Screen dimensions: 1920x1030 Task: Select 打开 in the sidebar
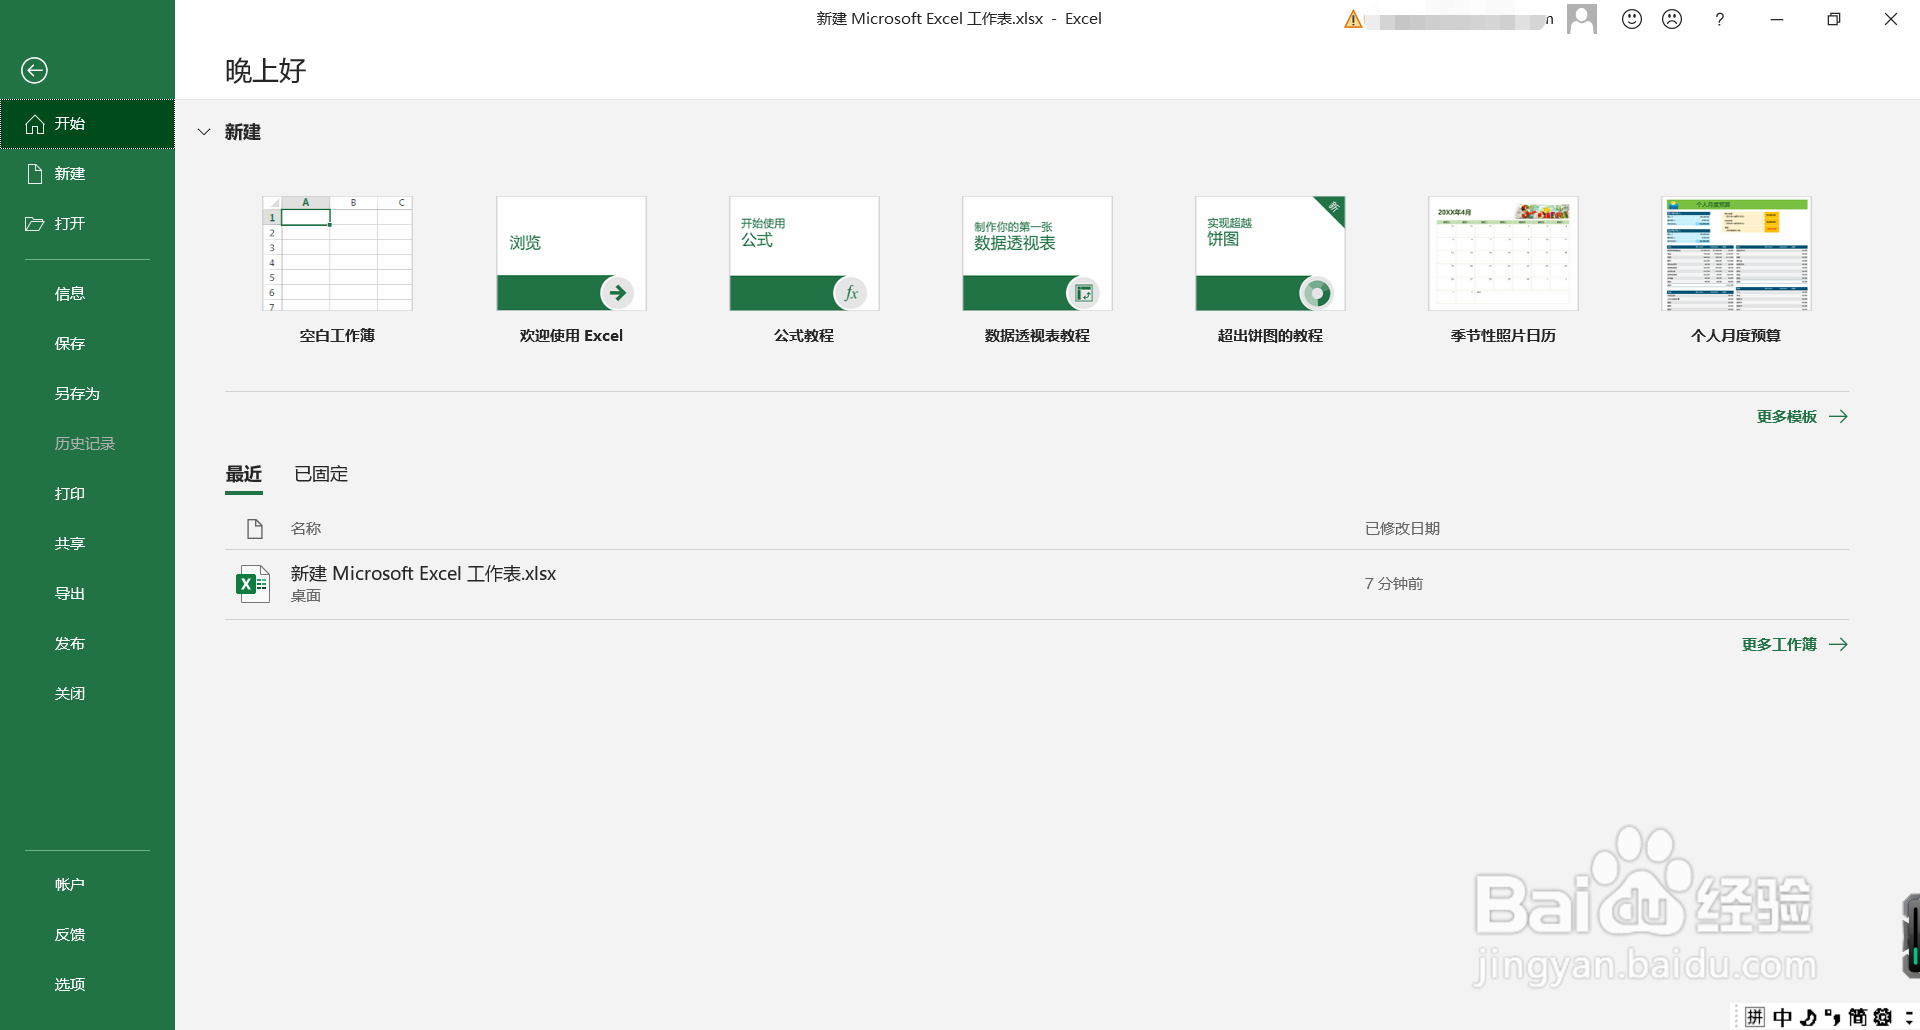(x=87, y=224)
